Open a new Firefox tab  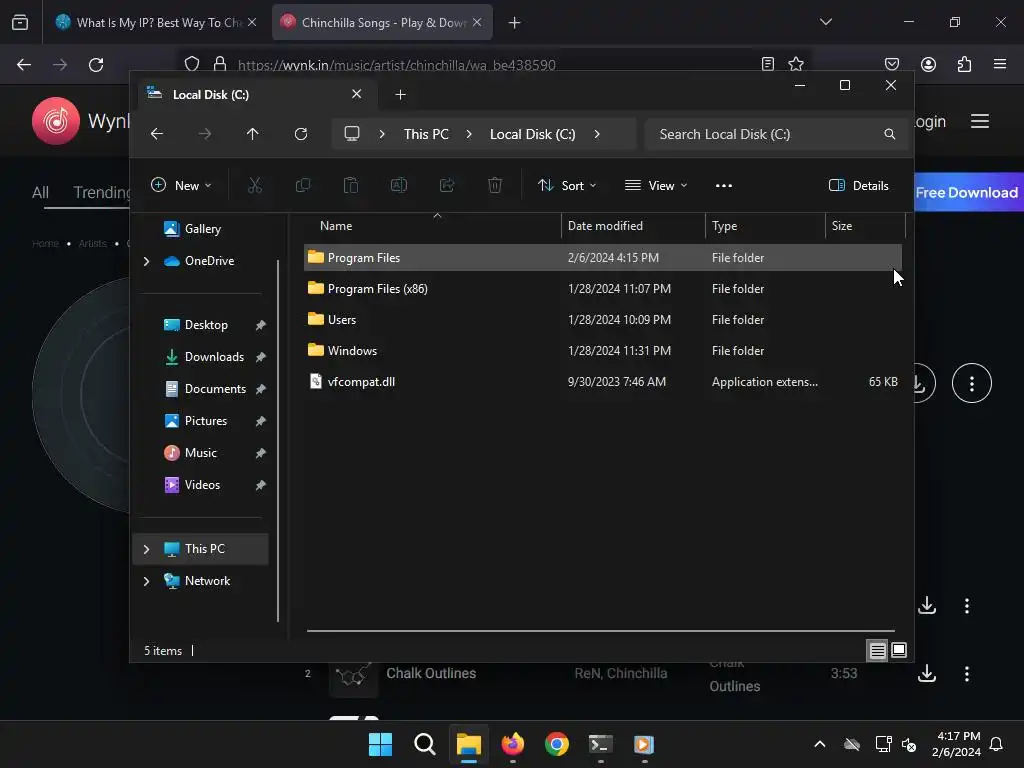coord(515,23)
